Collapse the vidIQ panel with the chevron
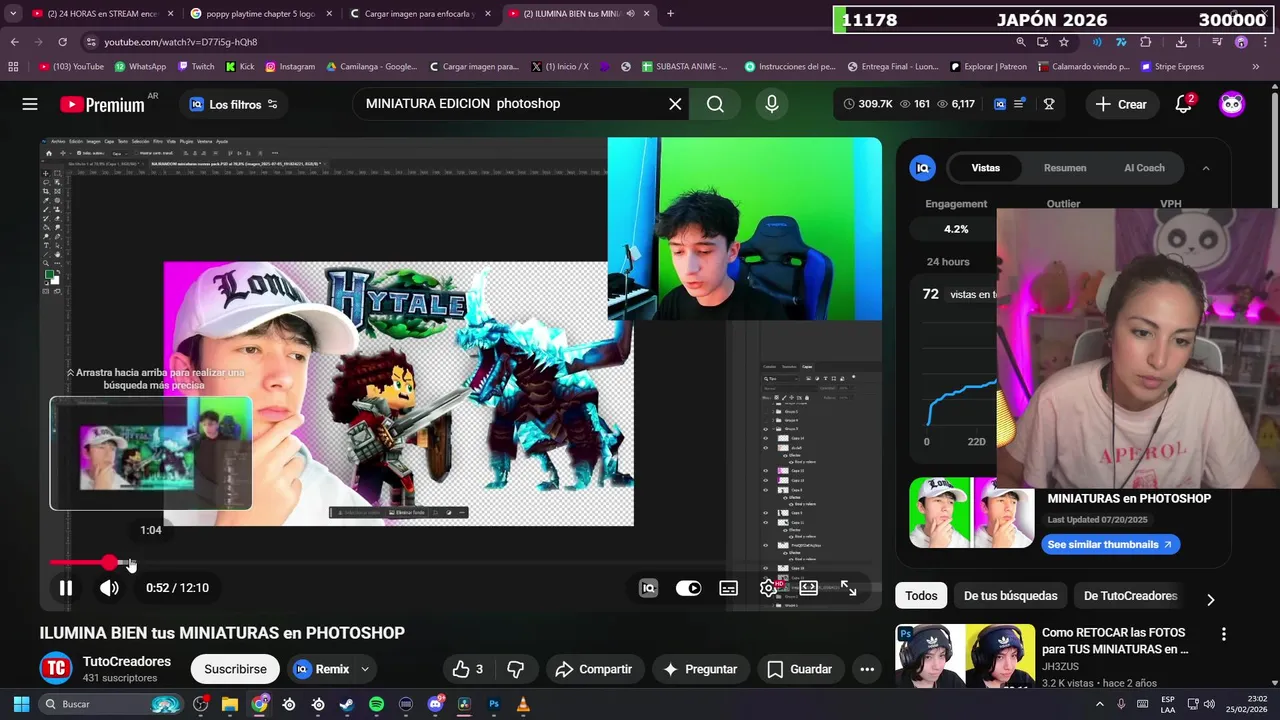Viewport: 1280px width, 720px height. pyautogui.click(x=1205, y=168)
